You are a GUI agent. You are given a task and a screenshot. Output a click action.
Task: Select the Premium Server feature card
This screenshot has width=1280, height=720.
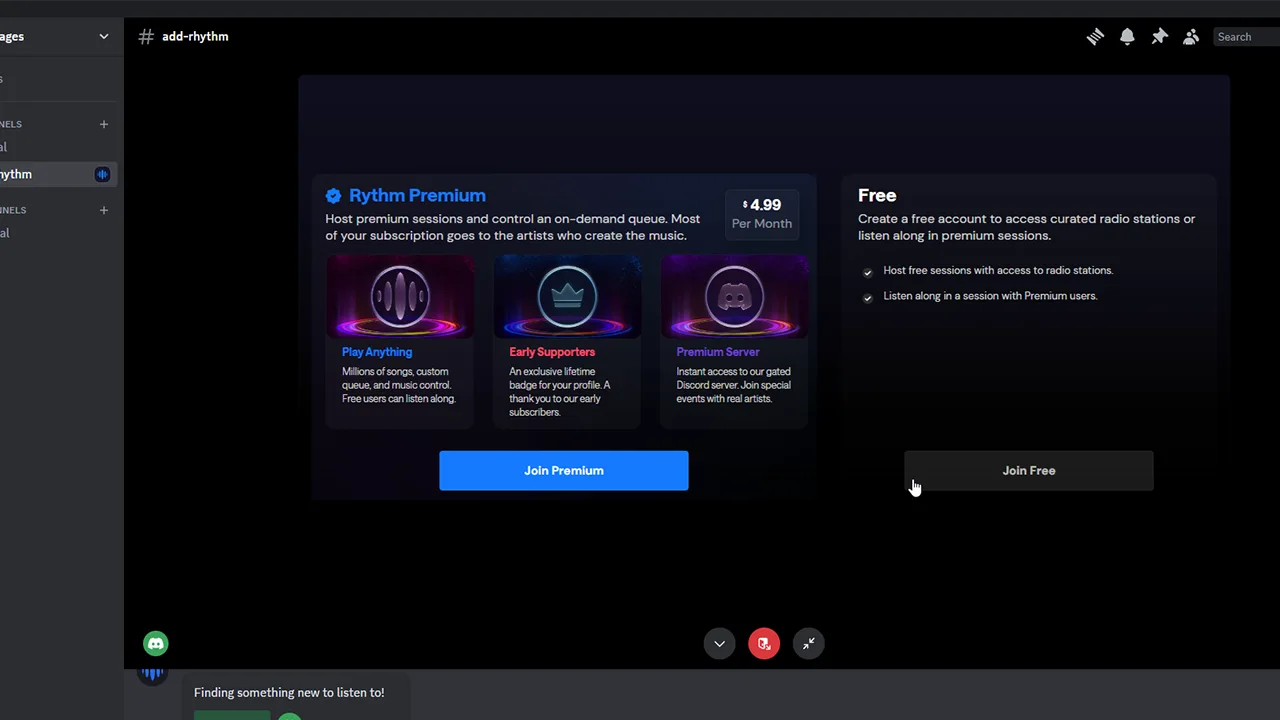pos(734,340)
